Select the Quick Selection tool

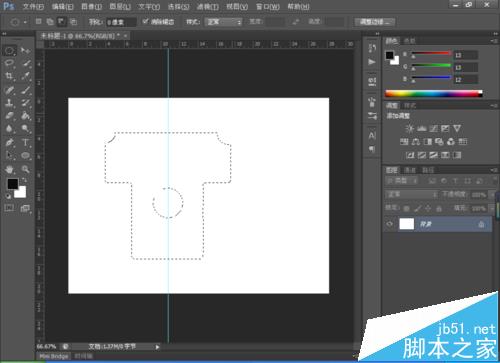click(x=25, y=63)
